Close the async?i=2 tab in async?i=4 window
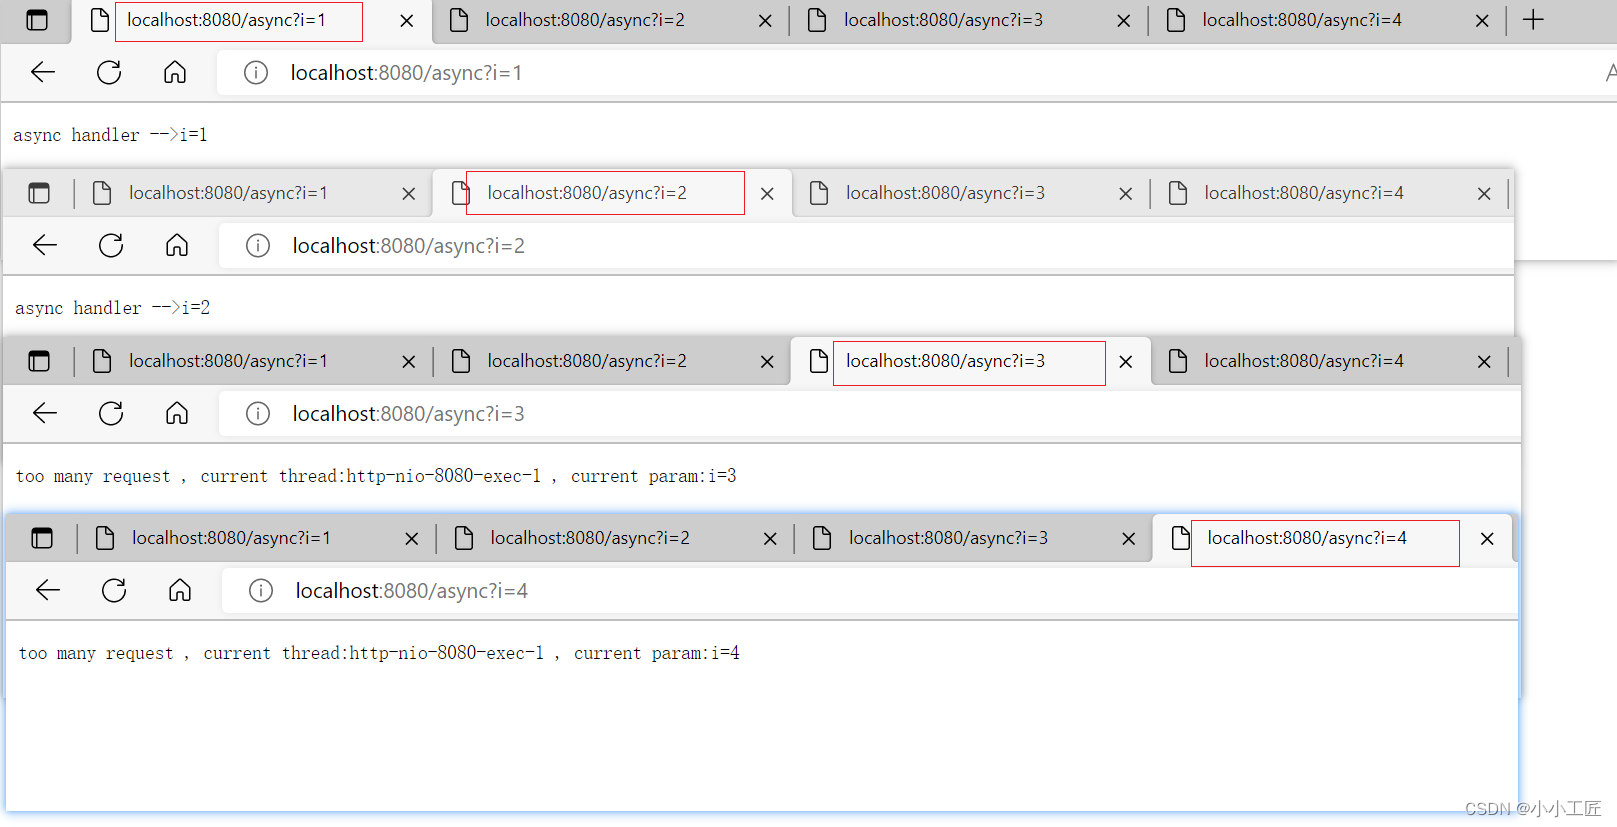Image resolution: width=1617 pixels, height=827 pixels. (x=770, y=539)
